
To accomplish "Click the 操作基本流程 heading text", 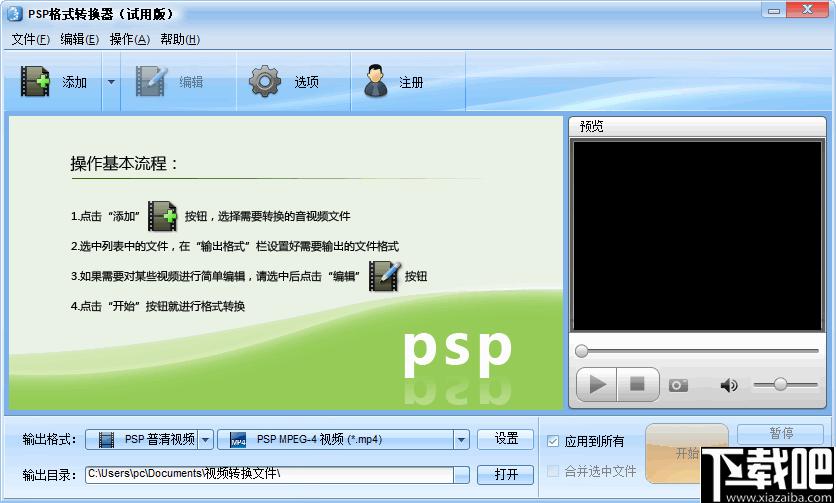I will [124, 163].
